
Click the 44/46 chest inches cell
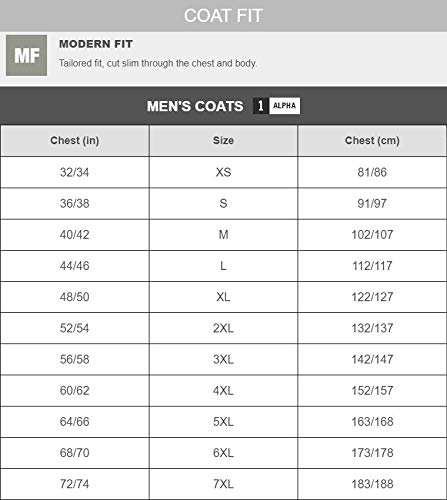(x=75, y=266)
